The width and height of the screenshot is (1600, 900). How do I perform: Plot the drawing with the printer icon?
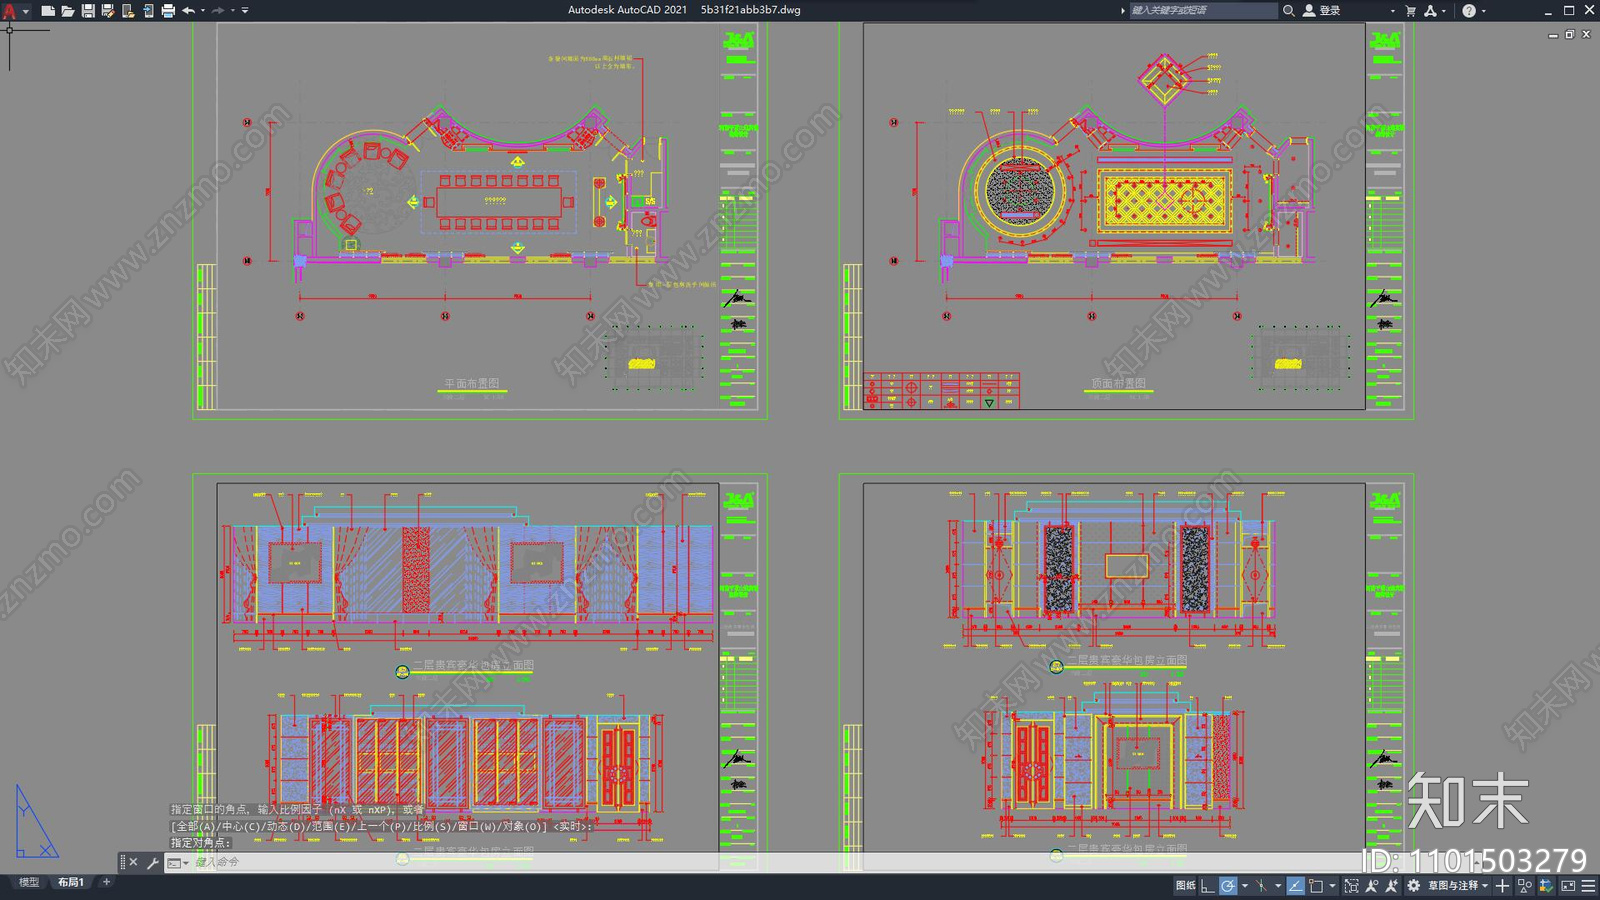167,10
